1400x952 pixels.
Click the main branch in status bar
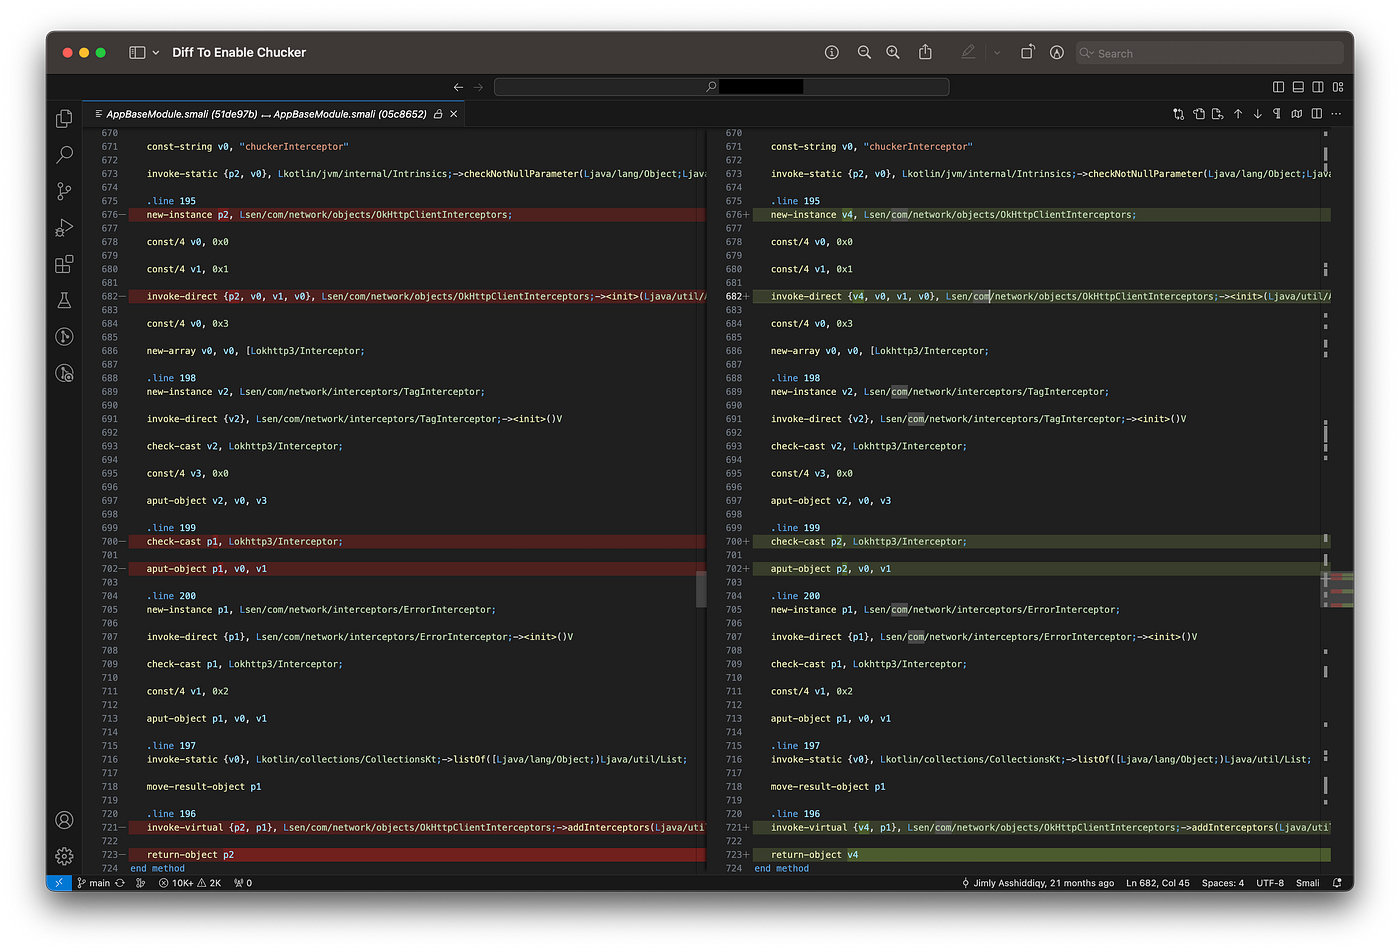coord(94,883)
